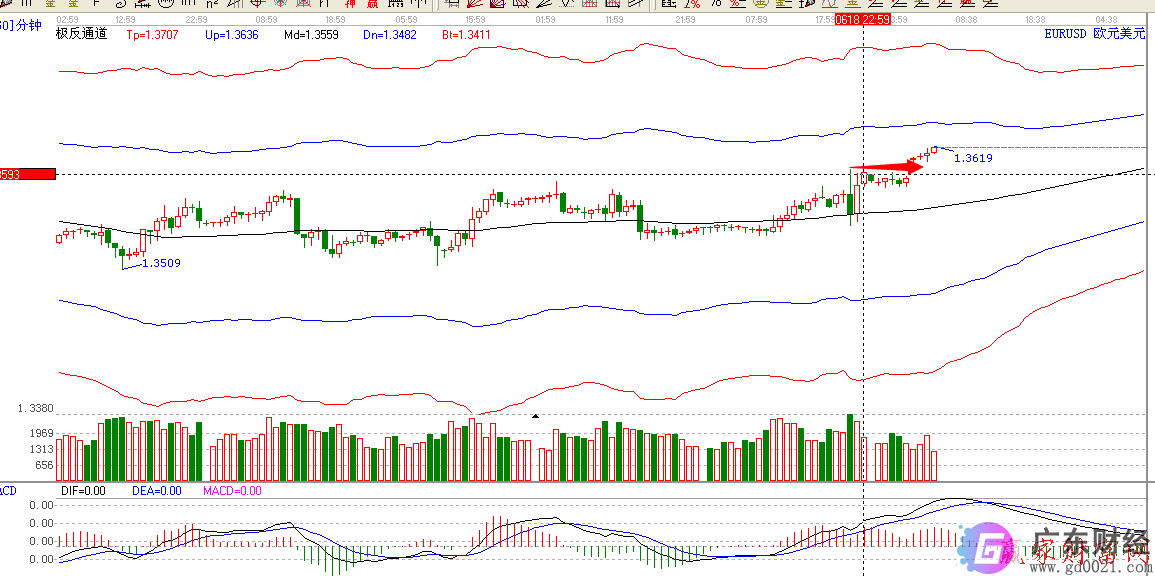Click the small black triangle marker above volume bars
The image size is (1155, 576).
pyautogui.click(x=535, y=415)
